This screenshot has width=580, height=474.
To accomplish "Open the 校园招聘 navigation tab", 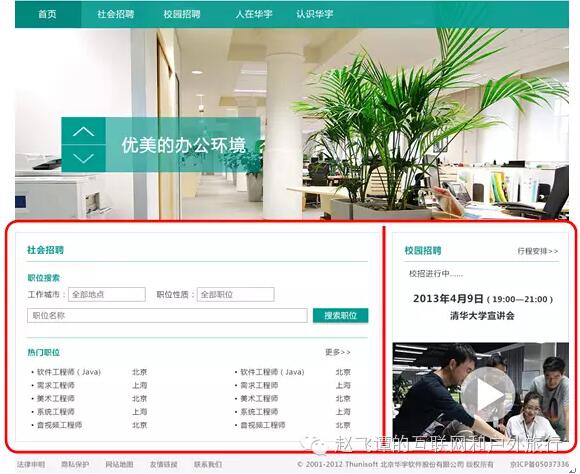I will 182,14.
